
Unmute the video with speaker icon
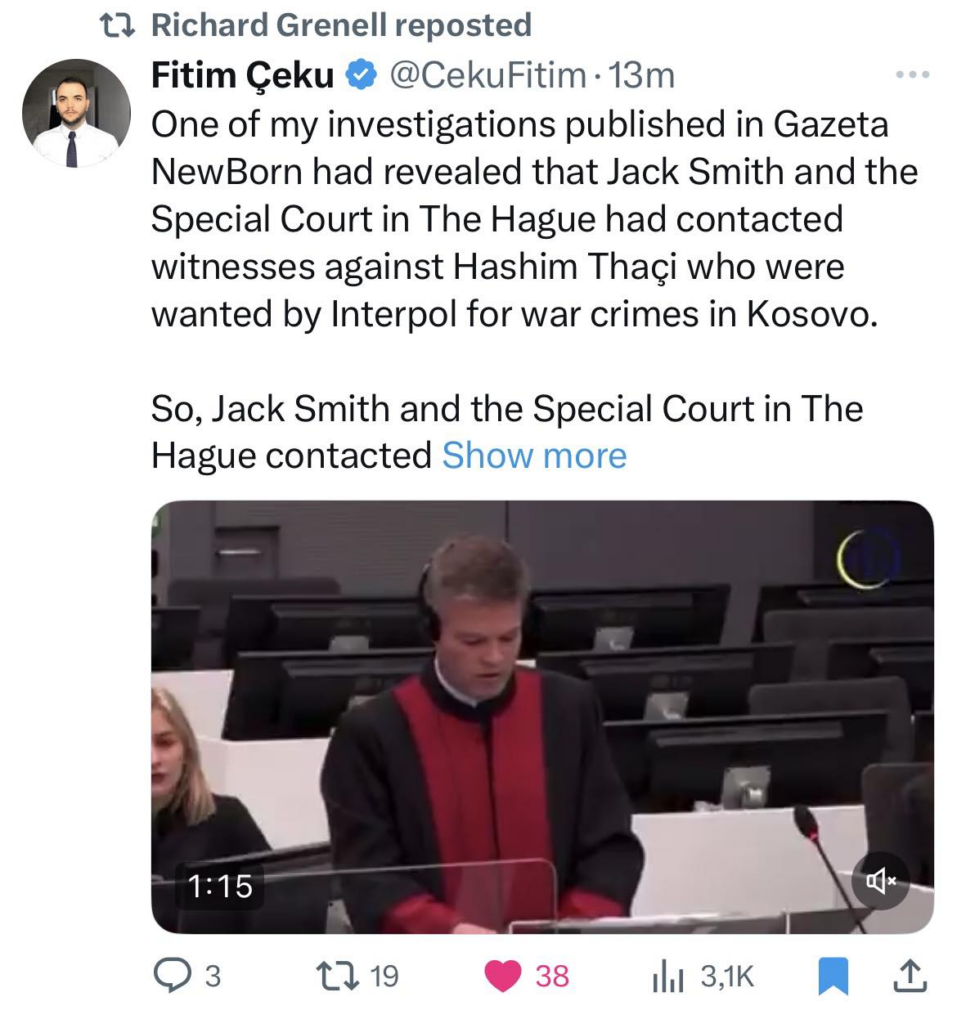(x=881, y=881)
